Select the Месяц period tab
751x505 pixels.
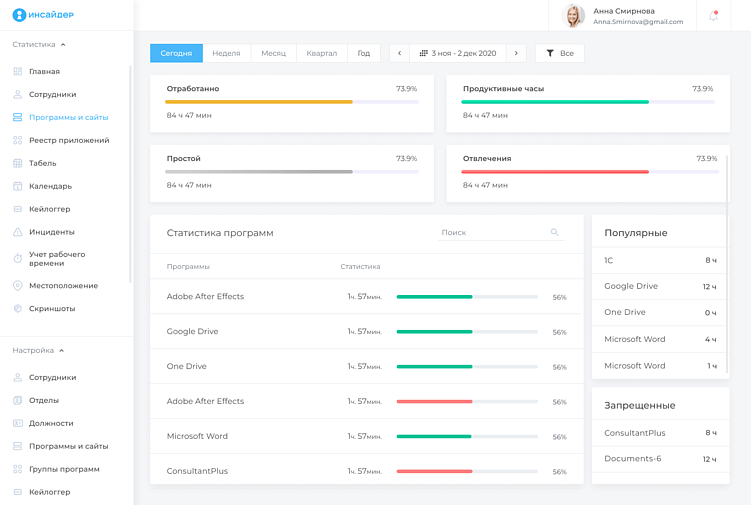[273, 53]
